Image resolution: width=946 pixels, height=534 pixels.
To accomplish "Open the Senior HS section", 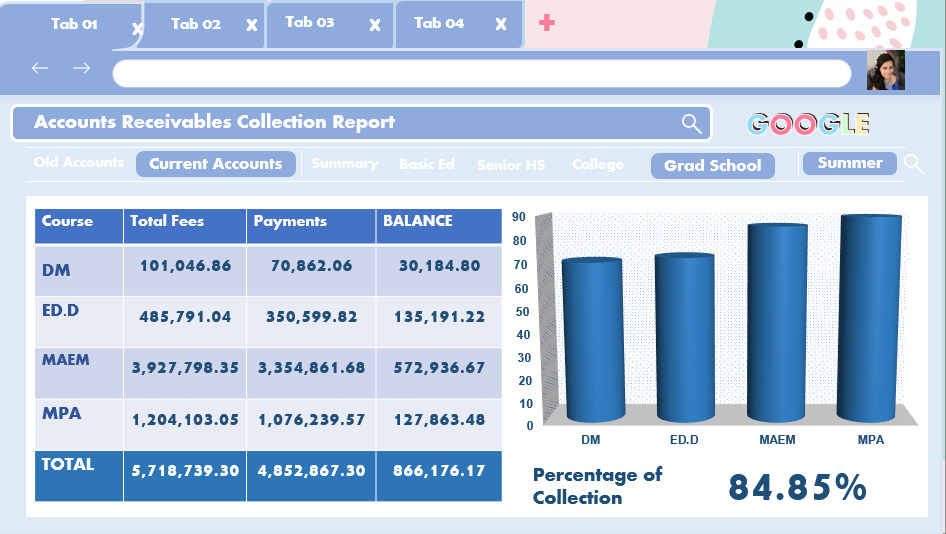I will tap(511, 165).
